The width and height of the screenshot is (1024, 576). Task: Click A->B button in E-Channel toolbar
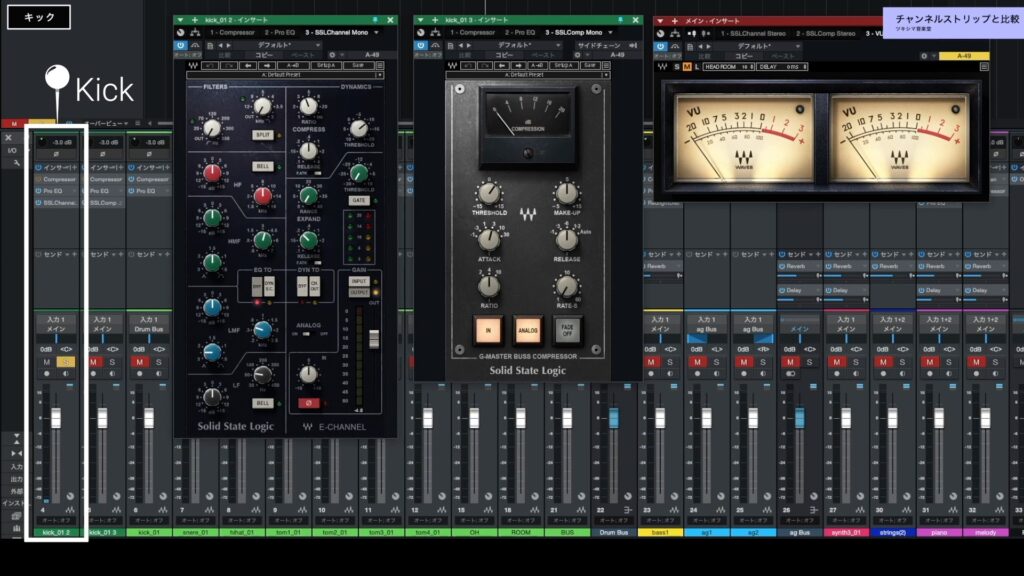pos(293,66)
